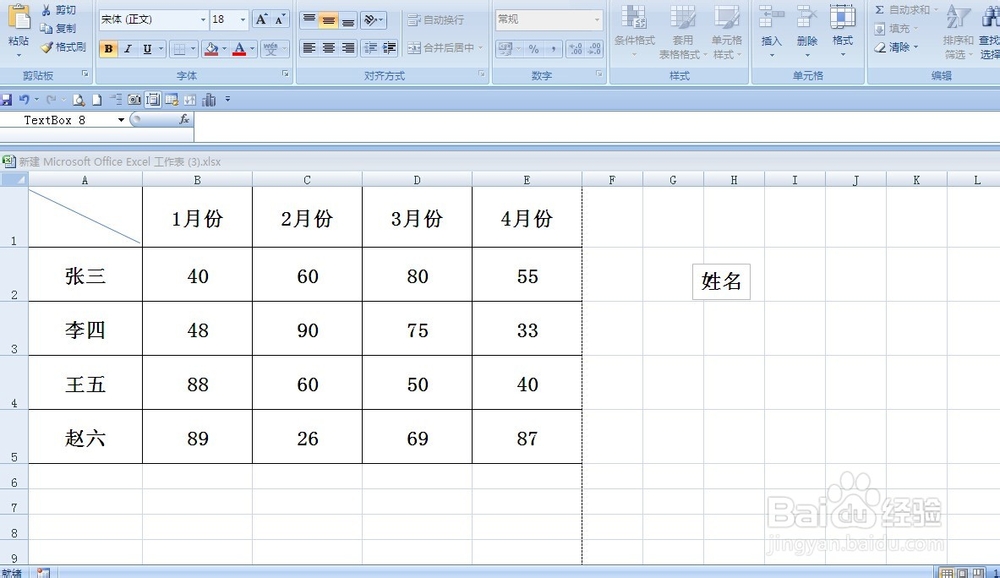
Task: Click the cell containing 3月份
Action: point(417,218)
